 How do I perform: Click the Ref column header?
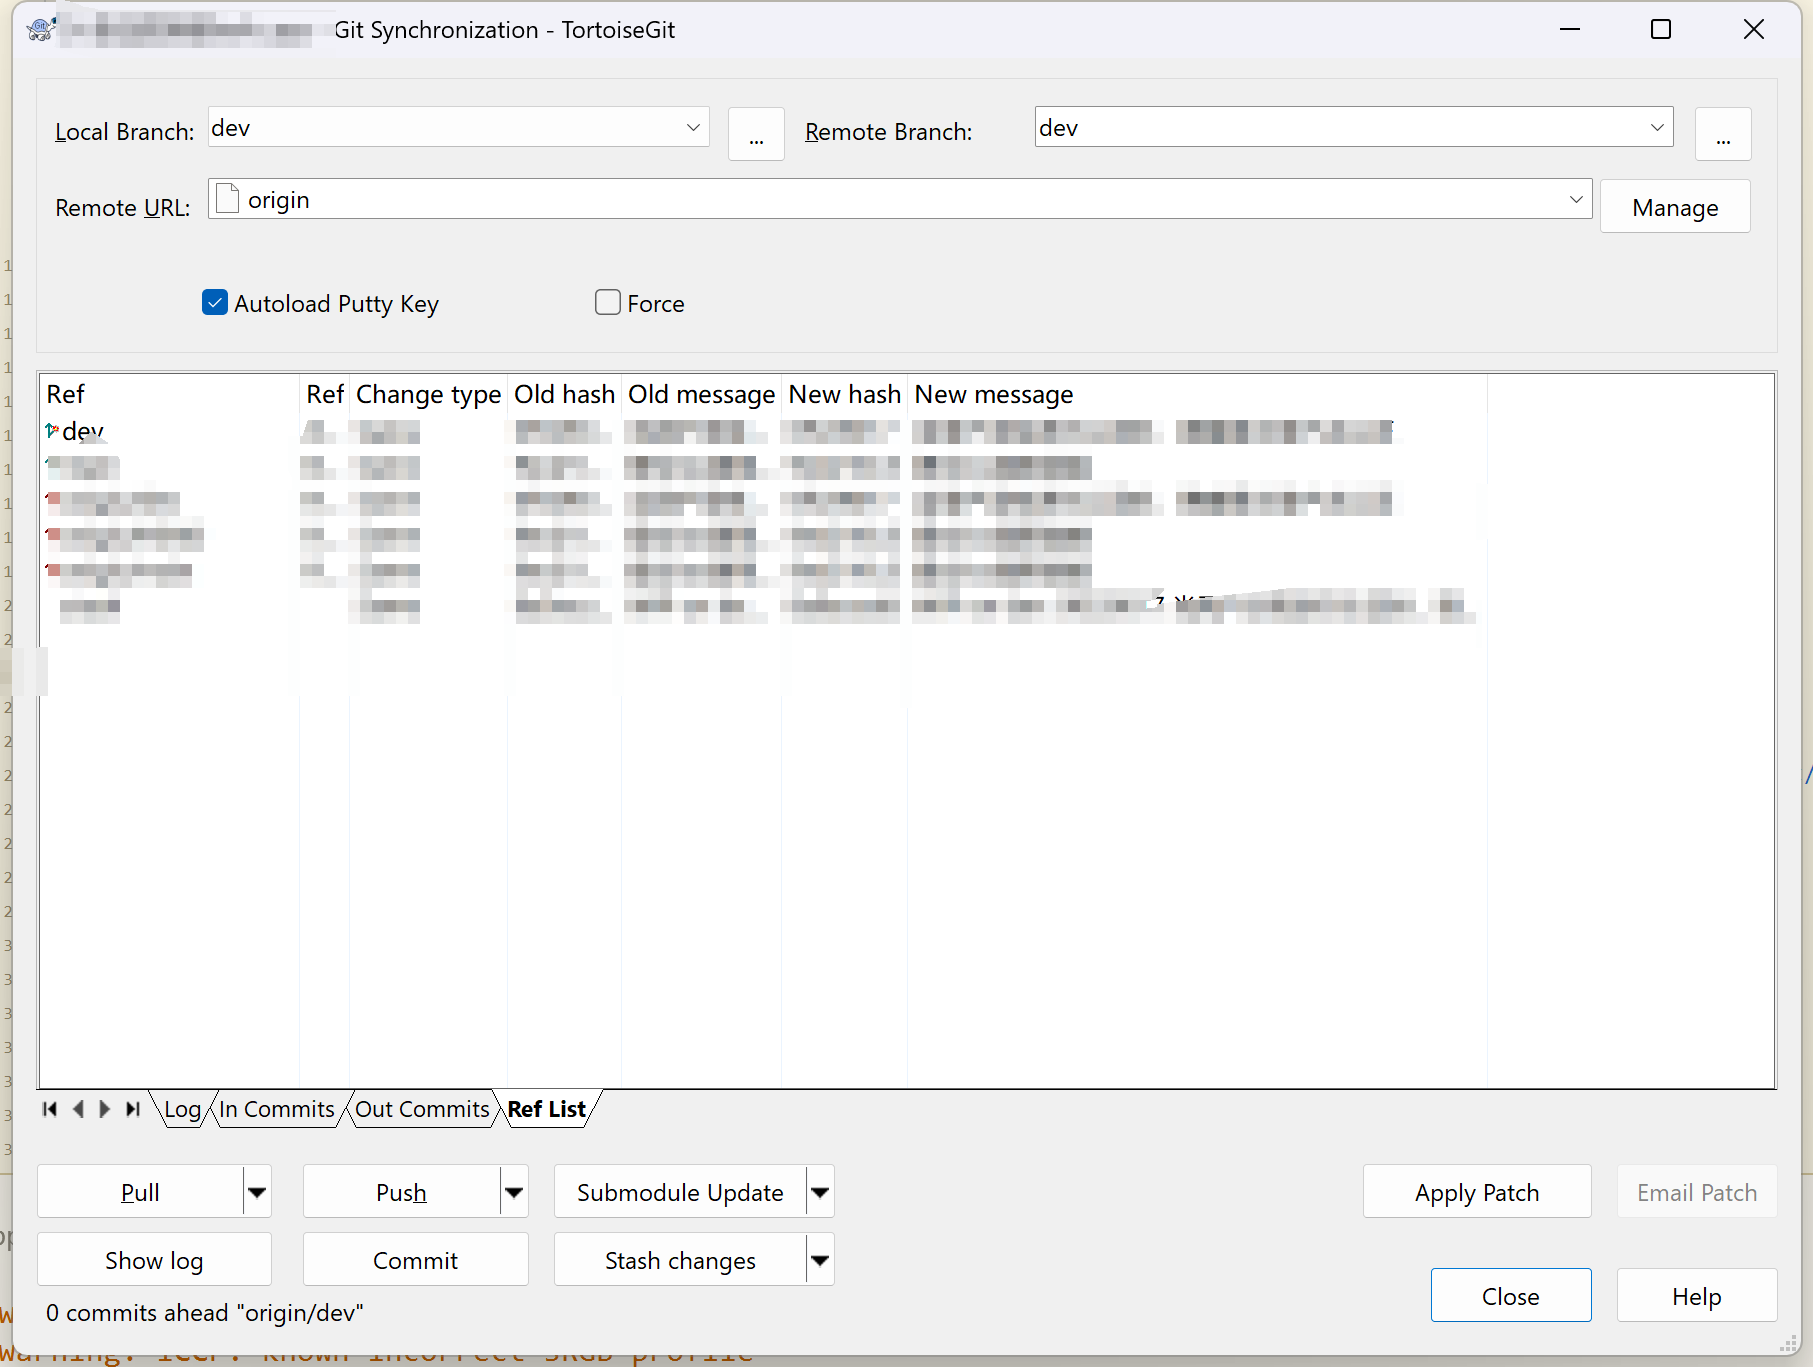[x=169, y=394]
